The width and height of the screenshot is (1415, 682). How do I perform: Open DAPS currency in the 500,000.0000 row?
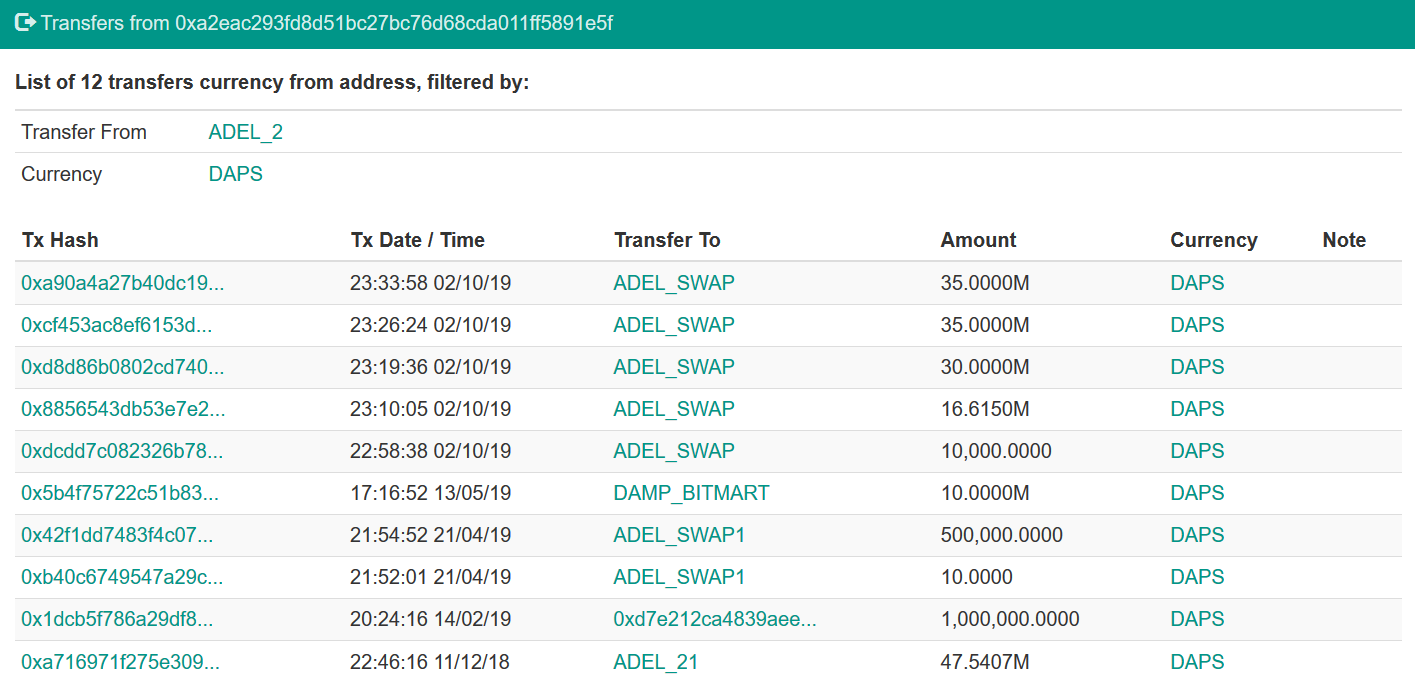(x=1197, y=535)
